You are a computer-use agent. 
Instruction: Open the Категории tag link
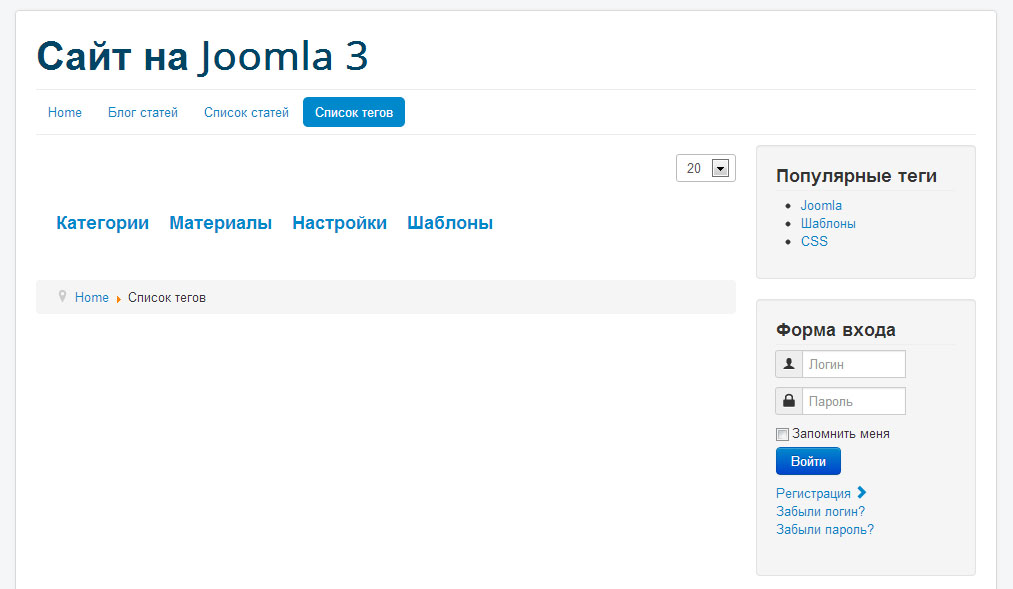coord(103,223)
